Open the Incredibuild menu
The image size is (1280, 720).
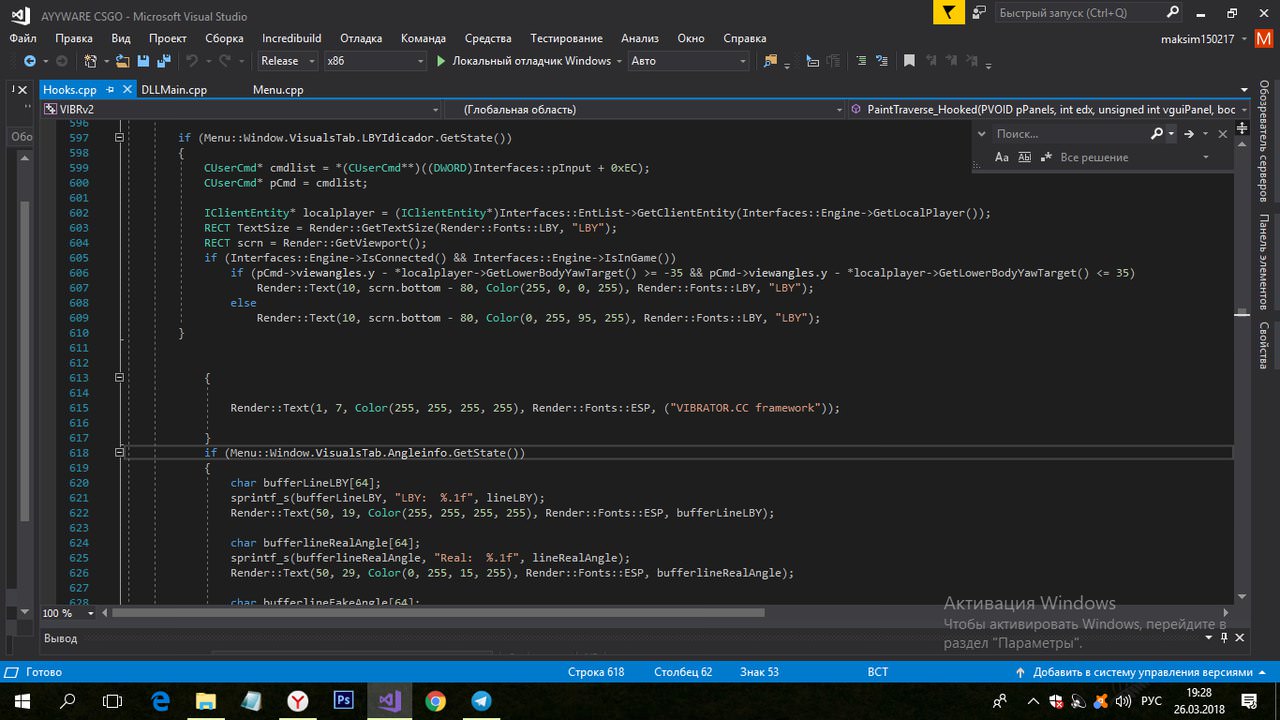tap(292, 38)
